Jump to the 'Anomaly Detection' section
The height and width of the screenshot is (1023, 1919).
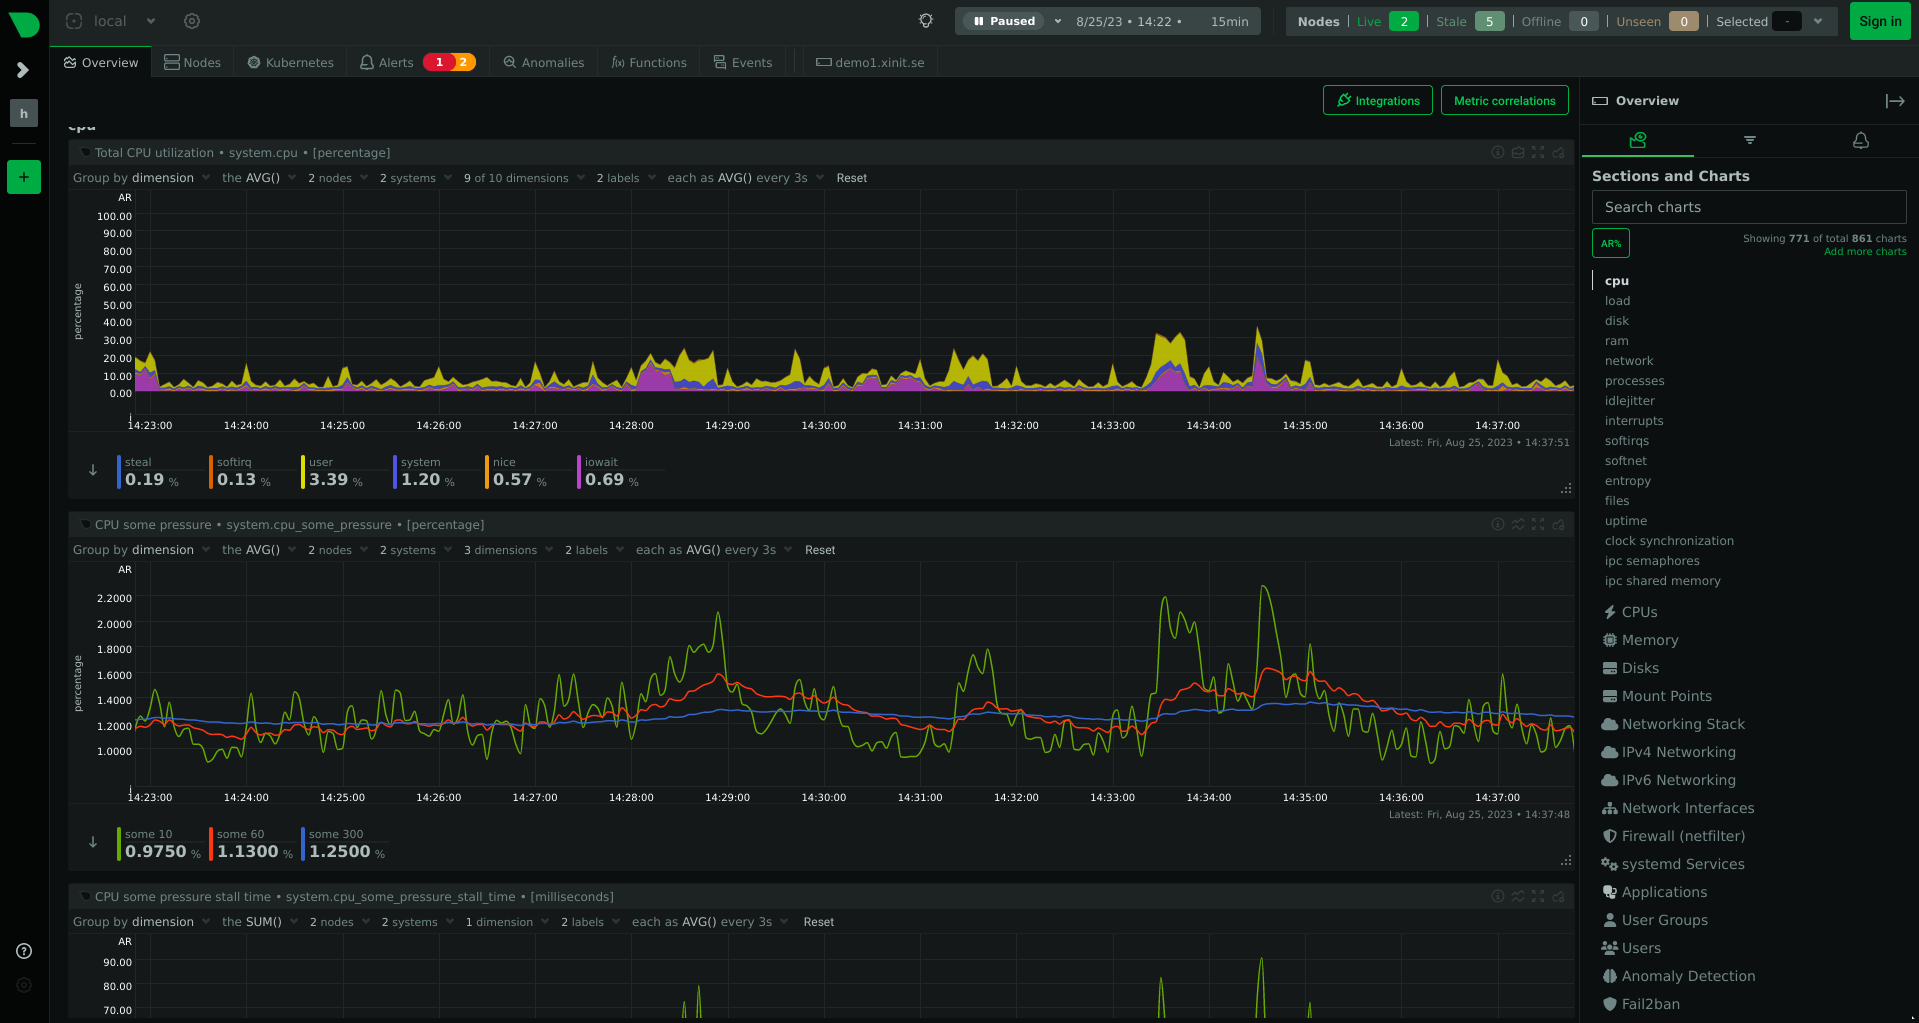[1688, 976]
